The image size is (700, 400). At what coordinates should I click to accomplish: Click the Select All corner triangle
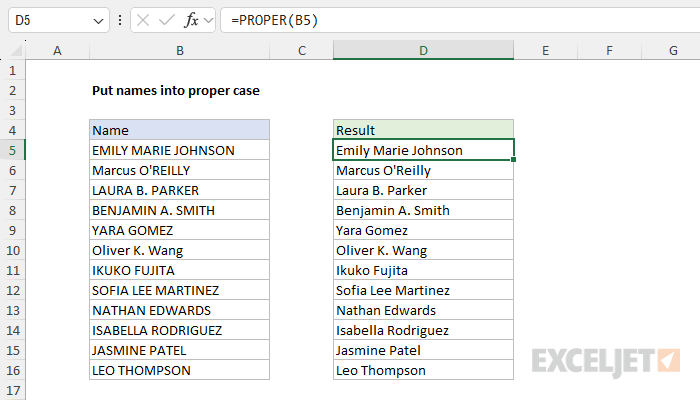tap(16, 51)
